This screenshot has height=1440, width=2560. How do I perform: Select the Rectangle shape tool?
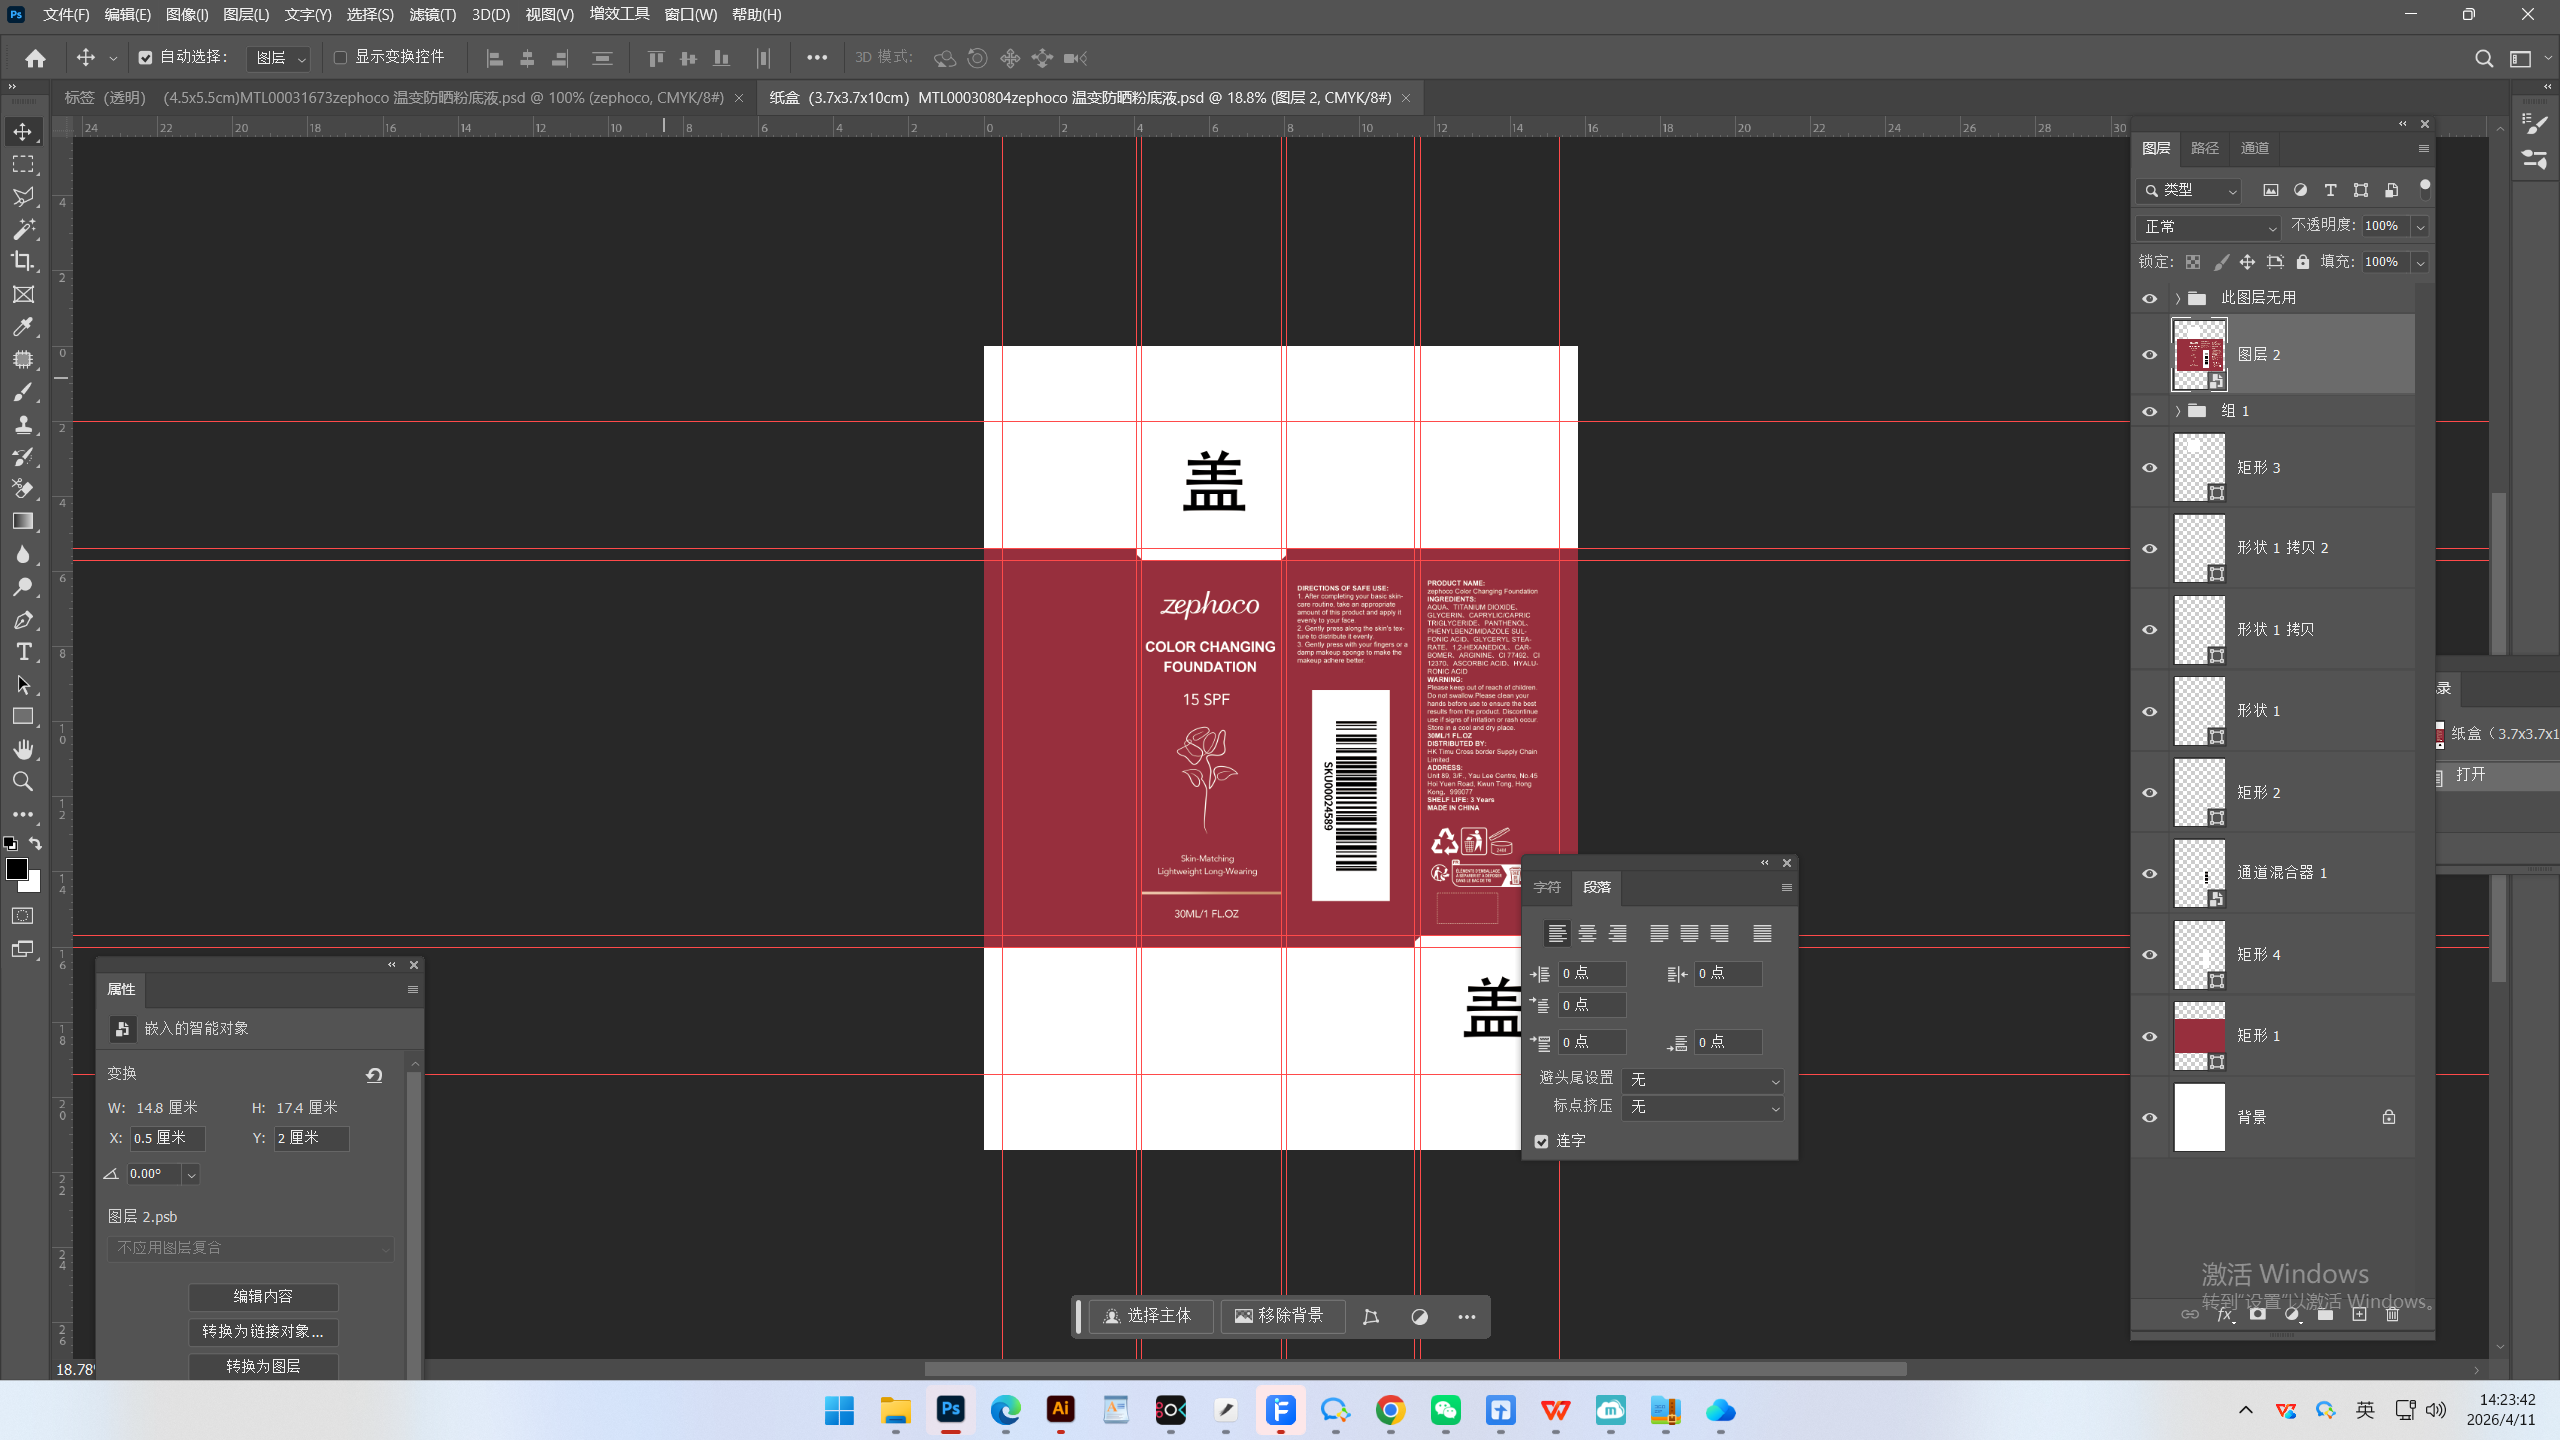tap(23, 717)
